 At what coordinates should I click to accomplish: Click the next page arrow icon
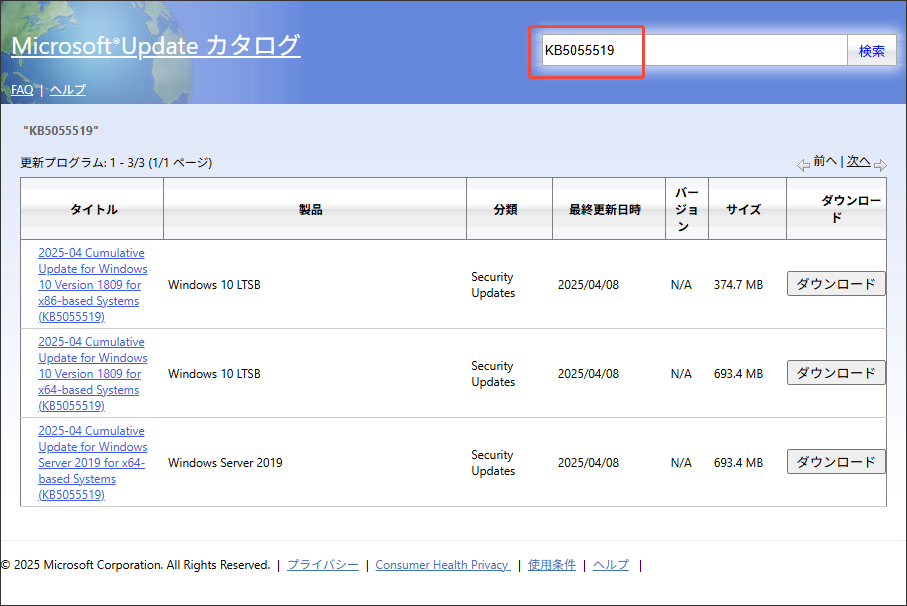pyautogui.click(x=880, y=165)
